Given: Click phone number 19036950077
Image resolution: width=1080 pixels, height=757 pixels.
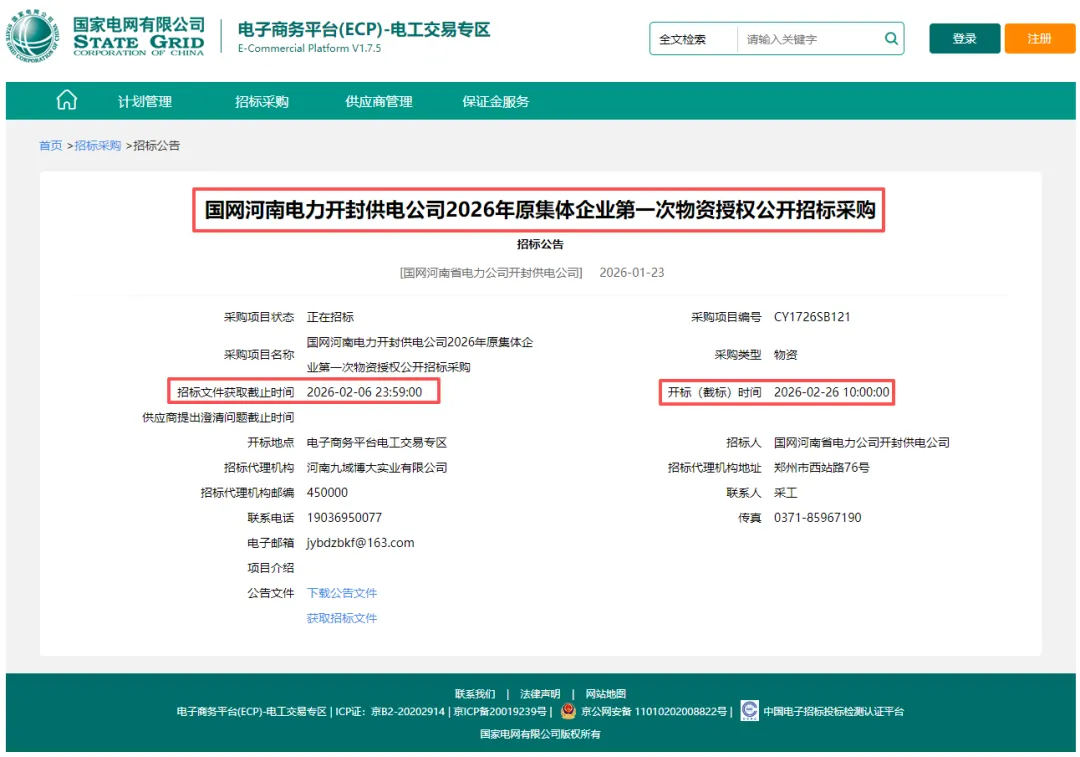Looking at the screenshot, I should pos(344,517).
